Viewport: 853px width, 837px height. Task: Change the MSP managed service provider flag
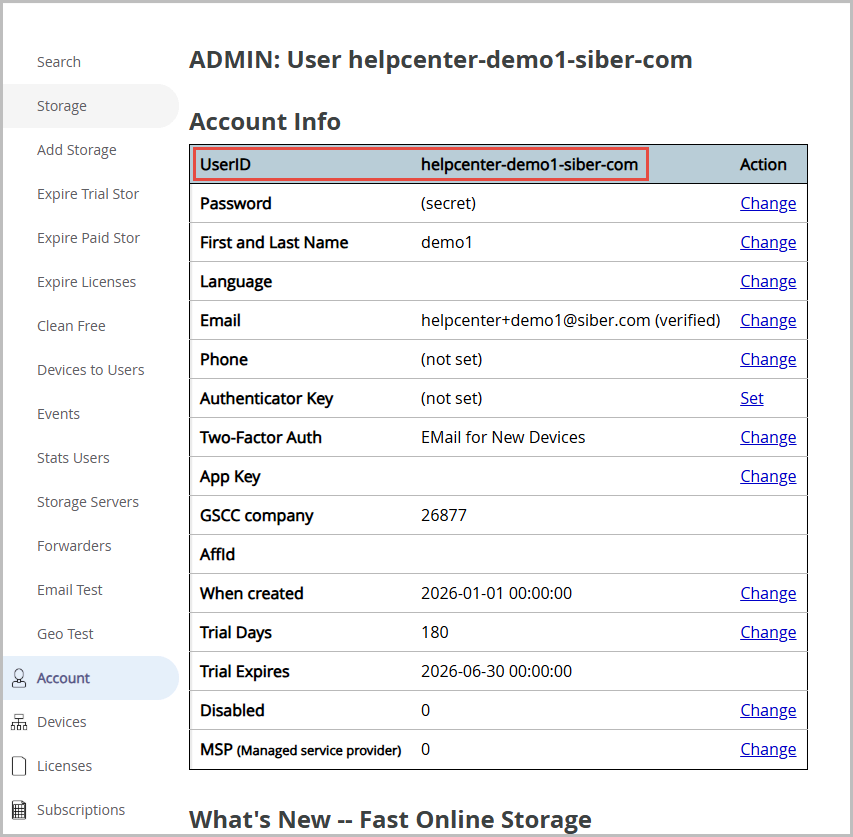tap(768, 749)
